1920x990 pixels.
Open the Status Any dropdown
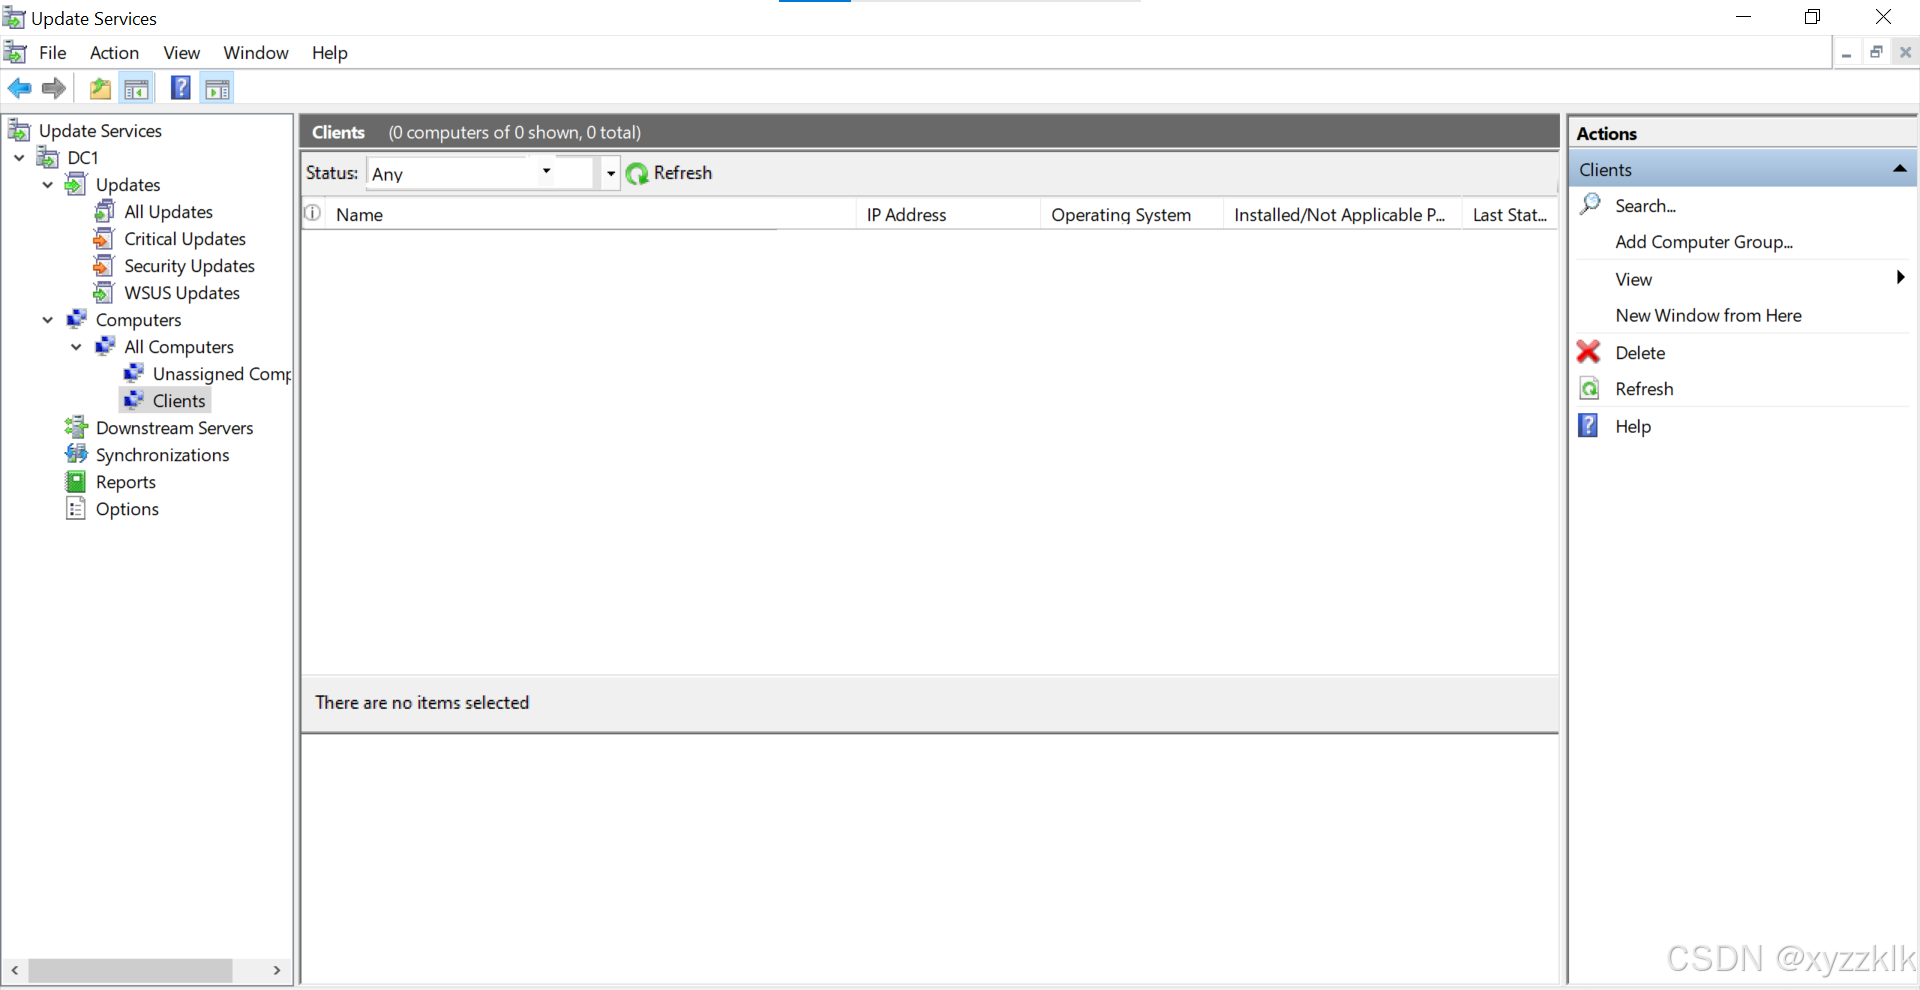546,172
